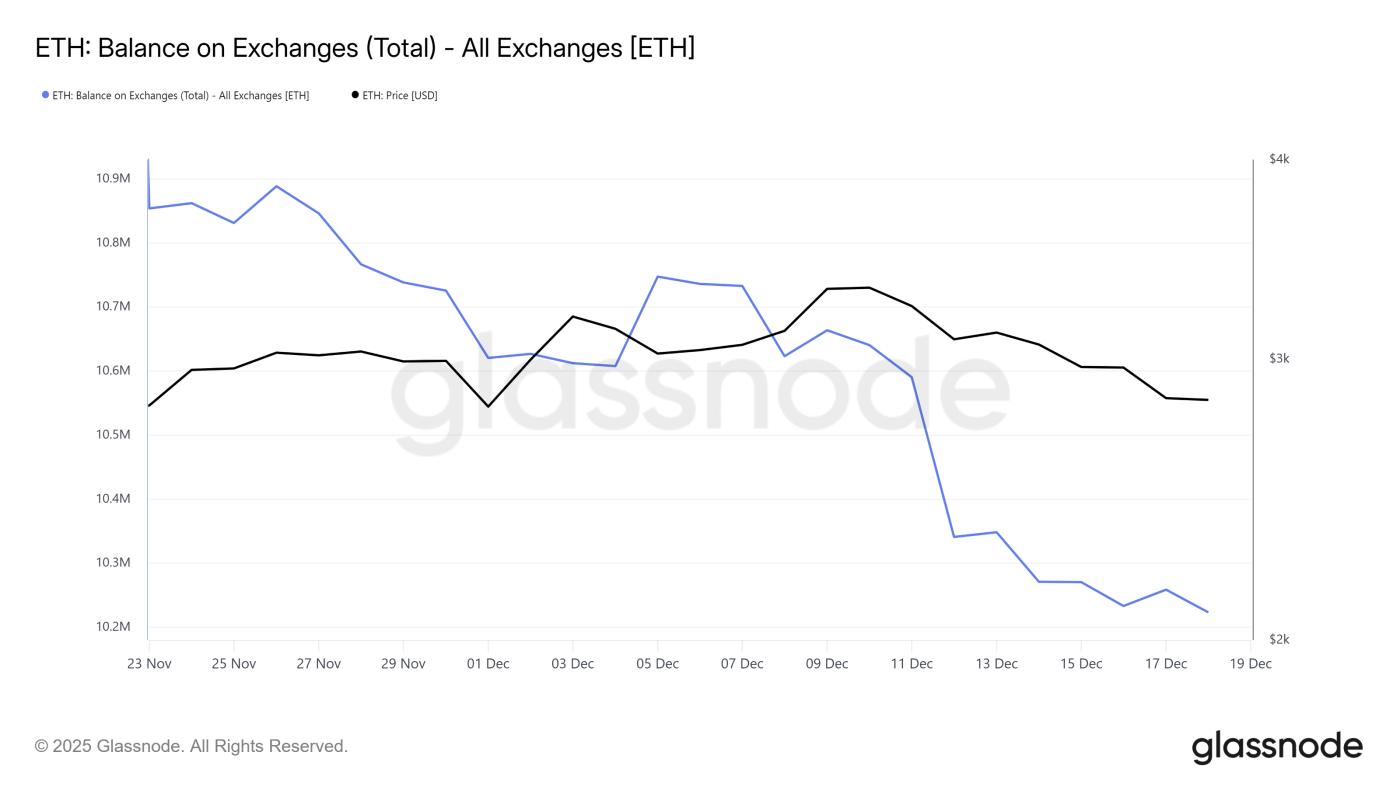Click the $4k right axis label

(x=1279, y=159)
